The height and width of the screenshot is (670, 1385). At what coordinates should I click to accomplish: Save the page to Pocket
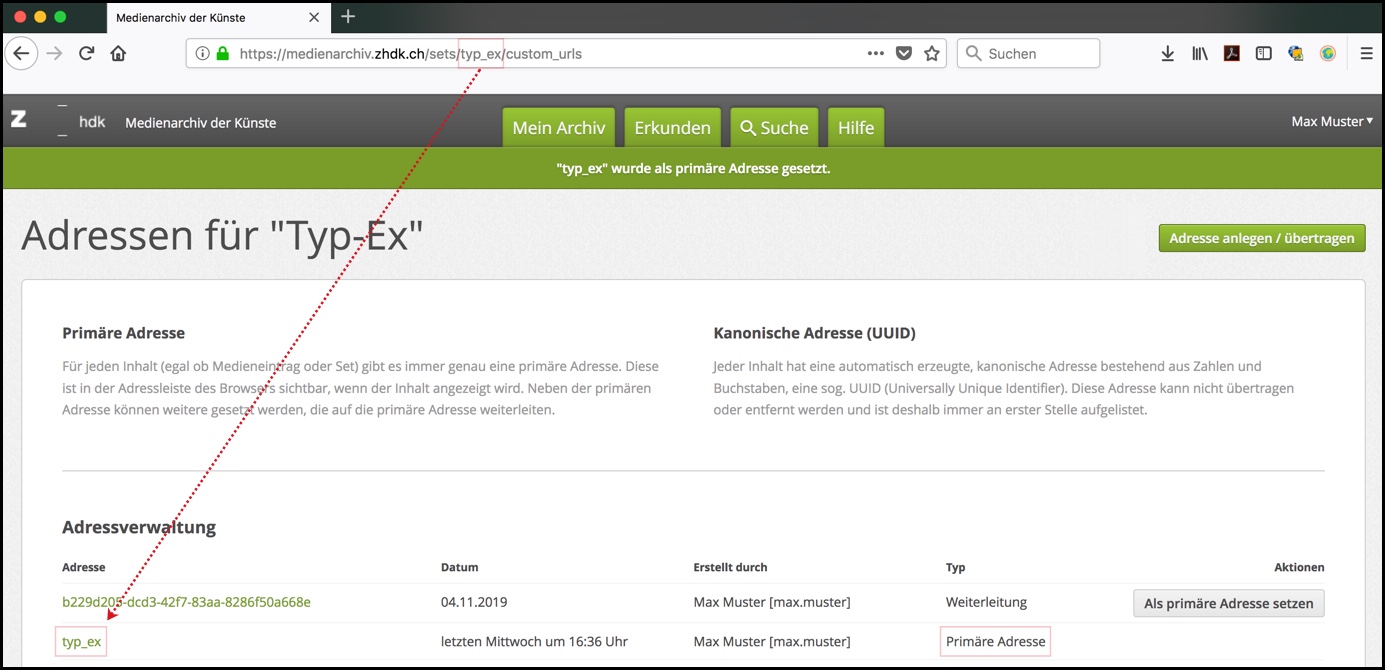tap(904, 54)
